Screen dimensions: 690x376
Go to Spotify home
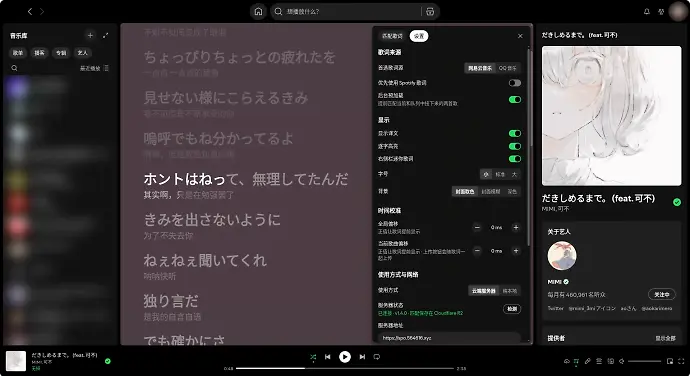(x=258, y=11)
